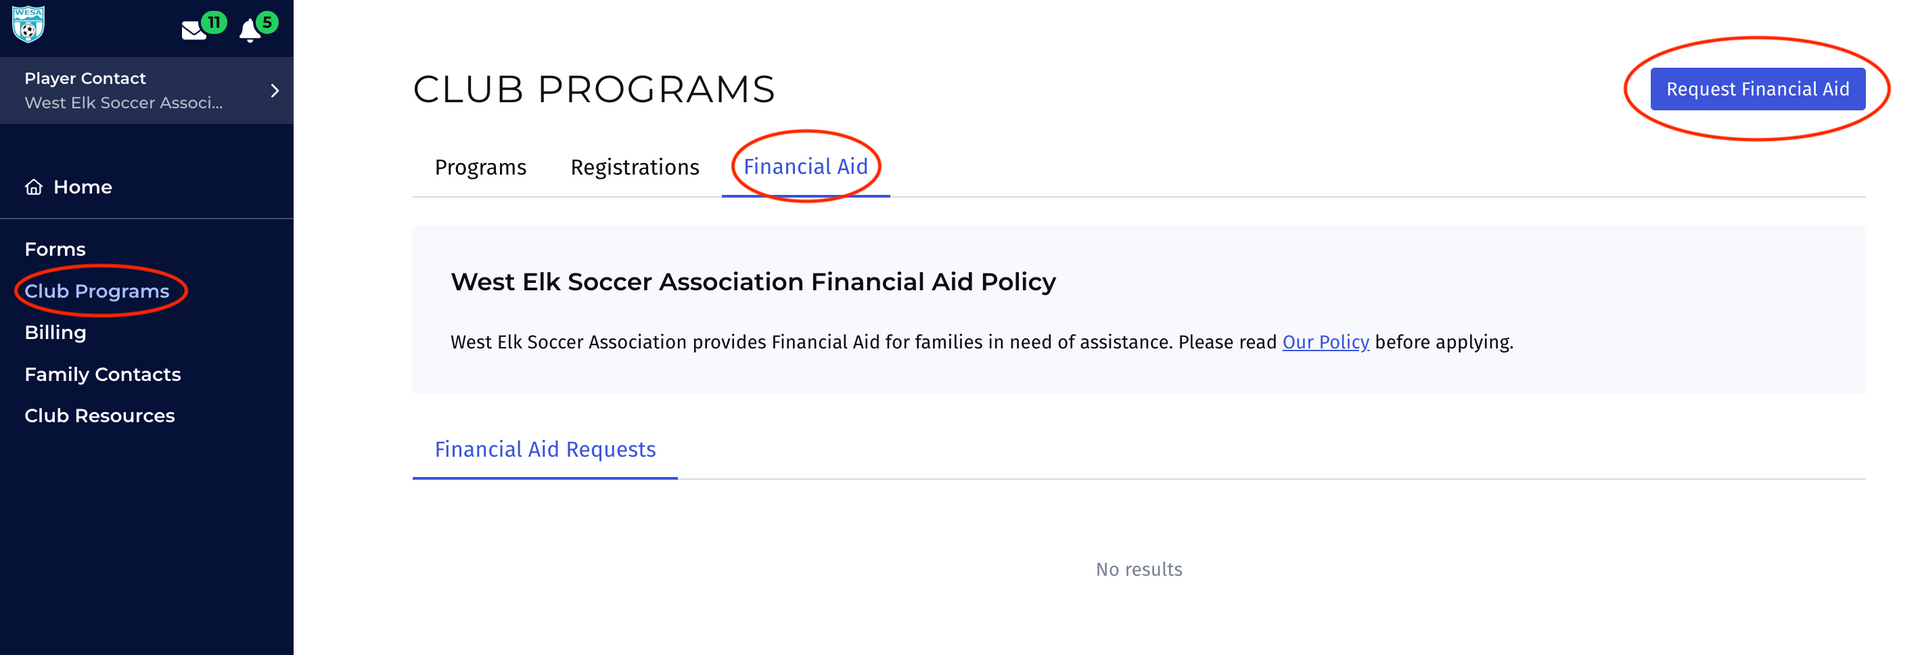Screen dimensions: 1920x655
Task: Go to Home in sidebar
Action: click(x=82, y=187)
